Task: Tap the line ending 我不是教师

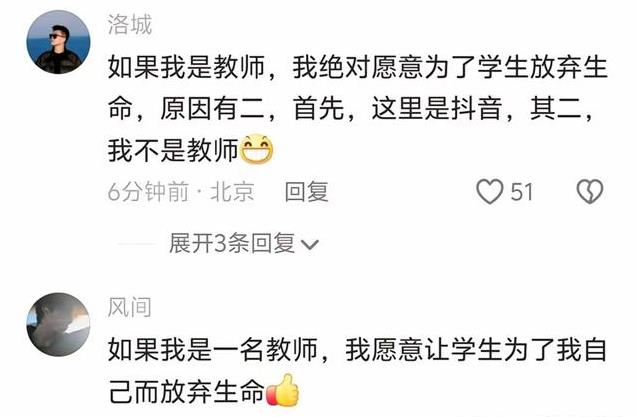Action: click(x=173, y=150)
